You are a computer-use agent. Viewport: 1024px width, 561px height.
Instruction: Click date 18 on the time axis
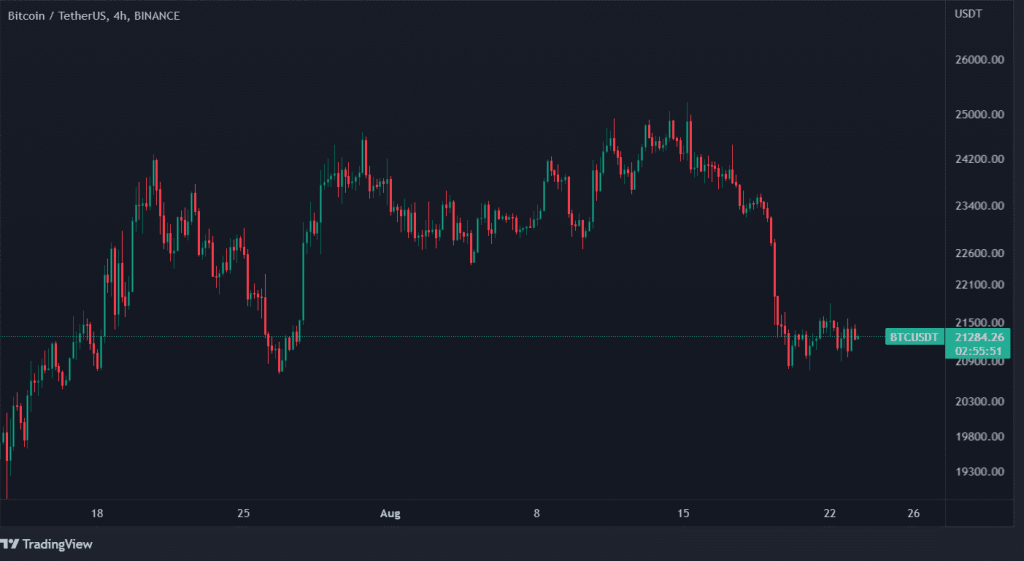[x=97, y=513]
